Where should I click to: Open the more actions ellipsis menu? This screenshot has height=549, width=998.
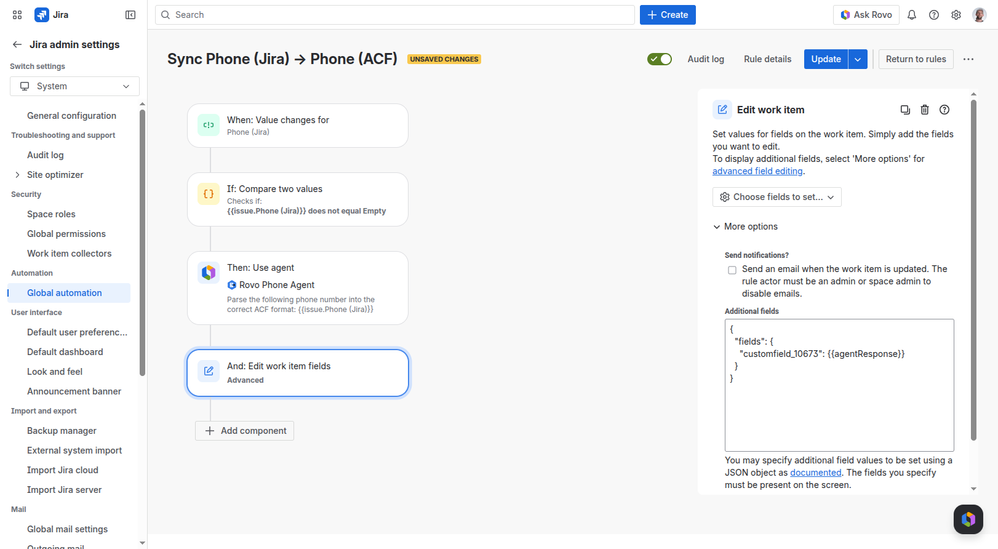[x=968, y=59]
